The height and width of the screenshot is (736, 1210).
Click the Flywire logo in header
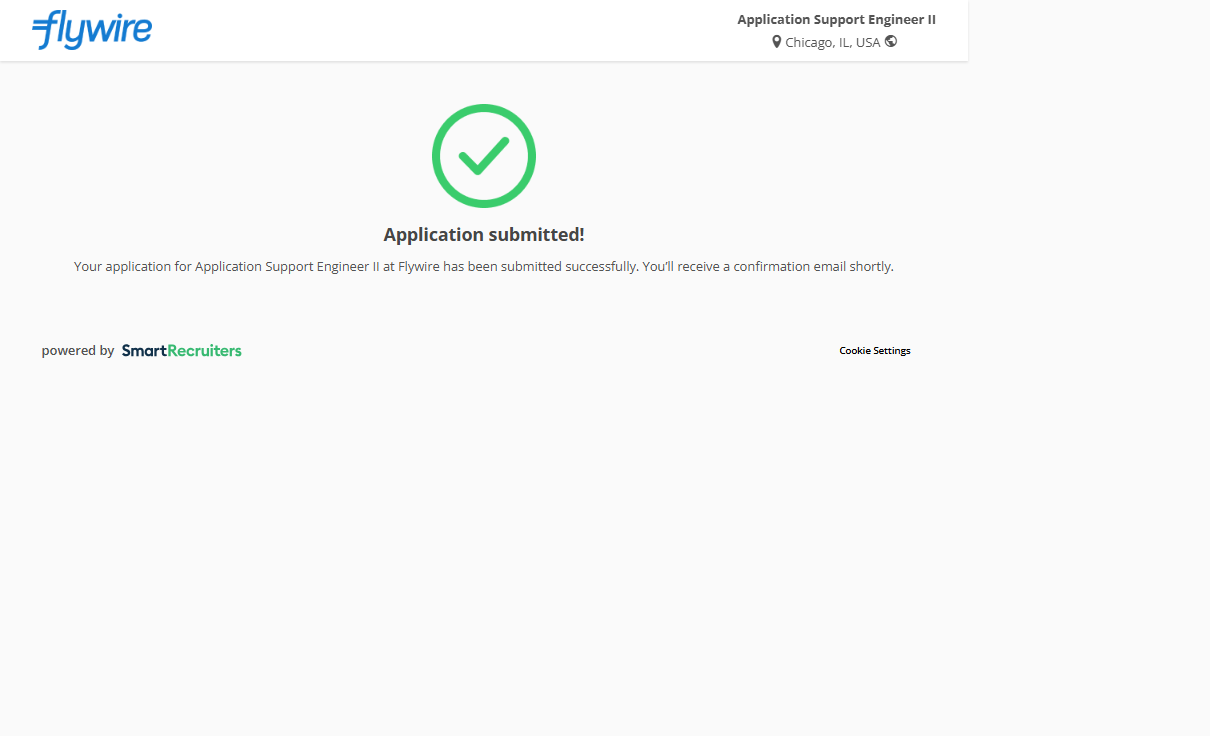coord(92,30)
